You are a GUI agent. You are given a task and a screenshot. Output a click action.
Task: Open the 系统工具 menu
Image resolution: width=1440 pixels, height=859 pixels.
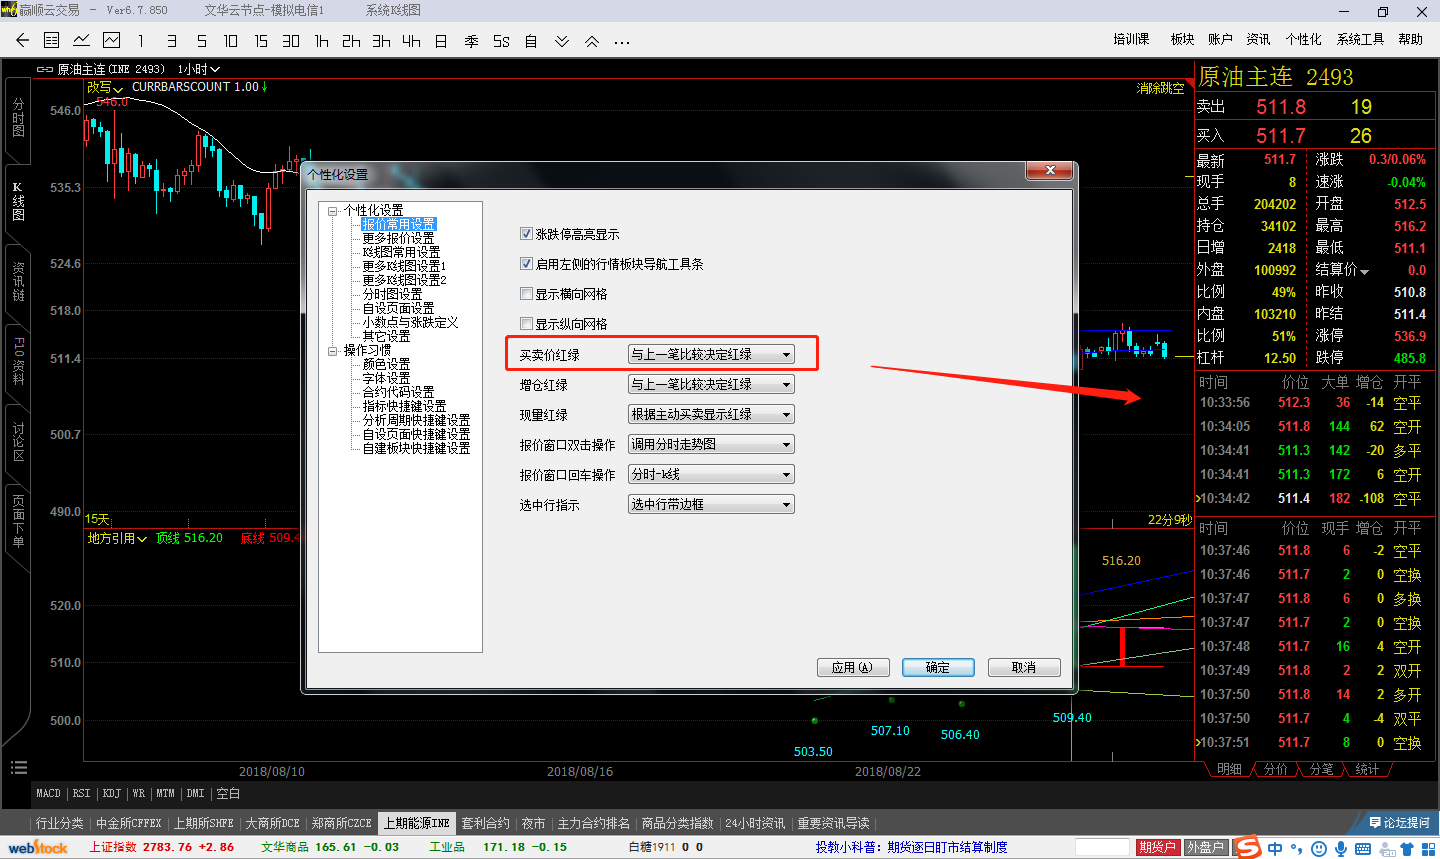[x=1360, y=39]
